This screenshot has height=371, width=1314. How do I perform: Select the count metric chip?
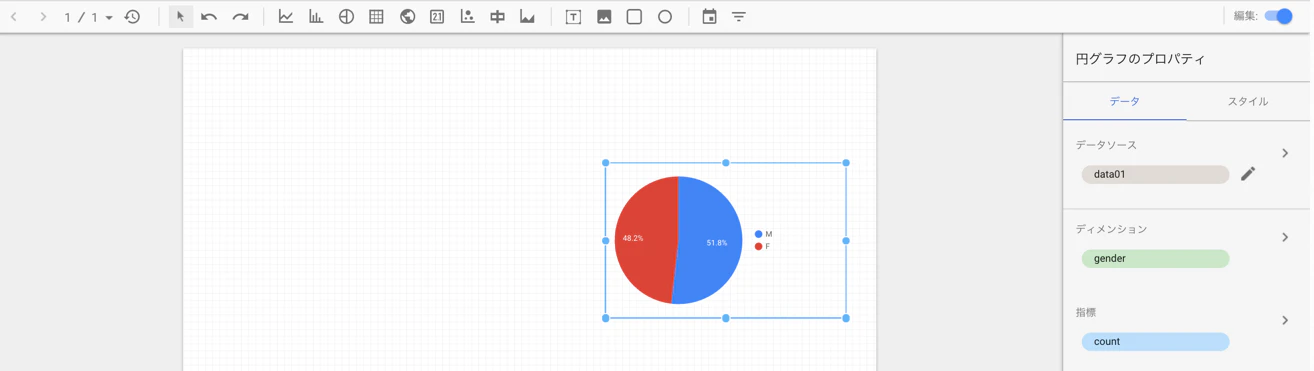coord(1155,341)
